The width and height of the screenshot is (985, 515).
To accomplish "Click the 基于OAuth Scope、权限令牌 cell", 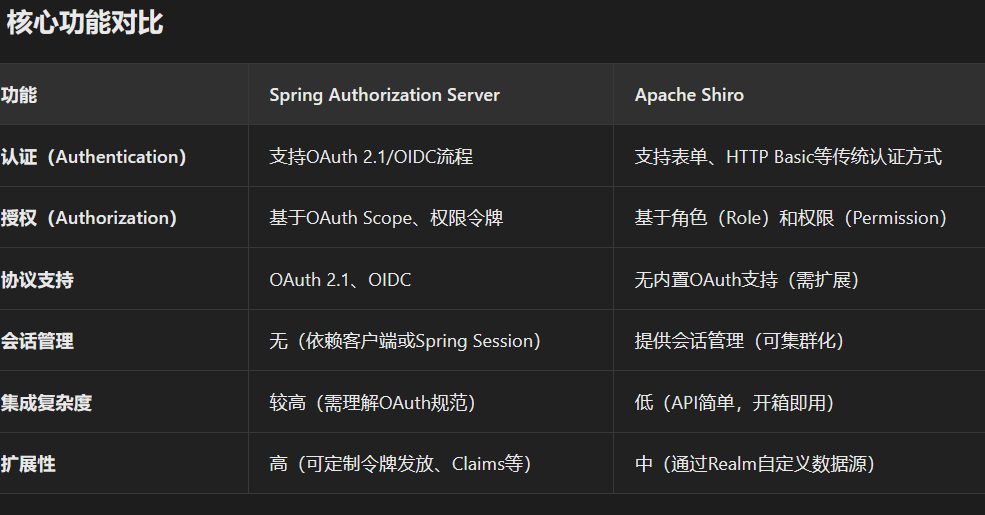I will click(386, 218).
